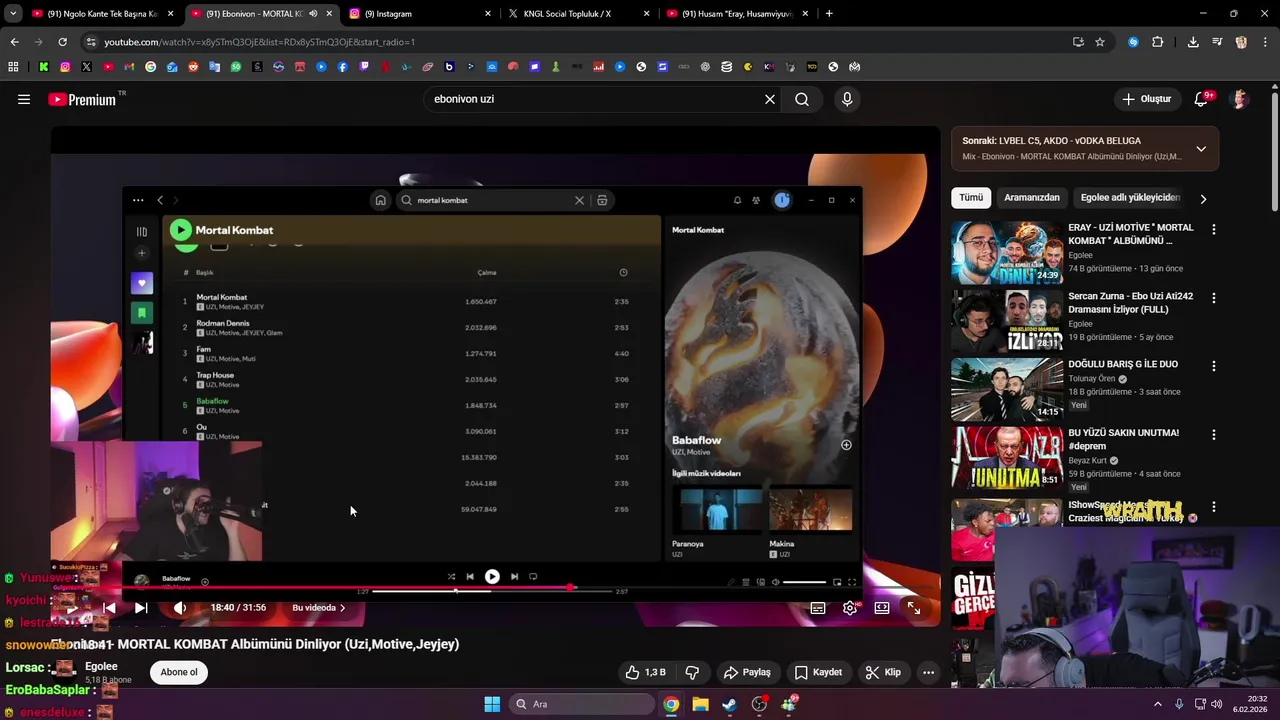Open options menu for BU YÜZÜ SAKIN UNUTMA video
The width and height of the screenshot is (1280, 720).
click(x=1214, y=435)
